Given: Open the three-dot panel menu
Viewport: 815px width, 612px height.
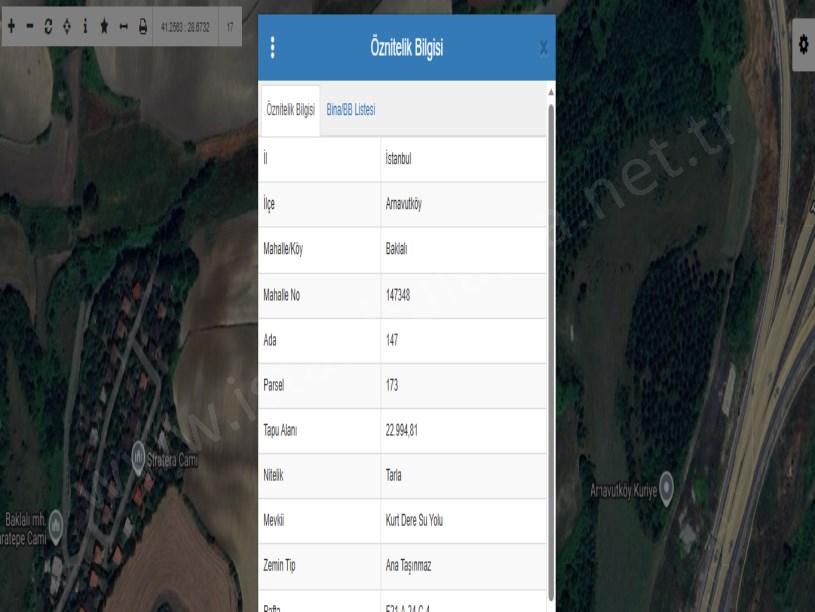Looking at the screenshot, I should pos(272,47).
